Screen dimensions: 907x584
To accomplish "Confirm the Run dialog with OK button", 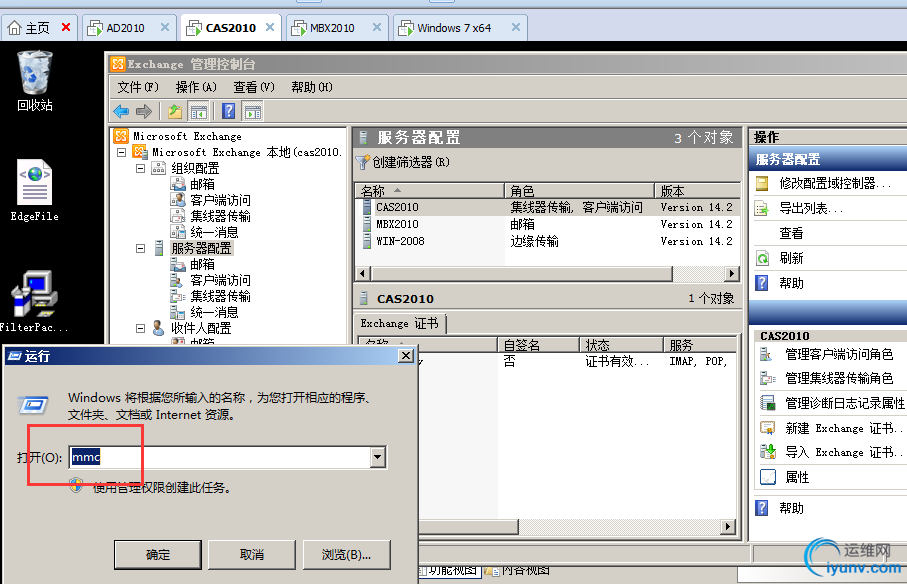I will tap(158, 555).
